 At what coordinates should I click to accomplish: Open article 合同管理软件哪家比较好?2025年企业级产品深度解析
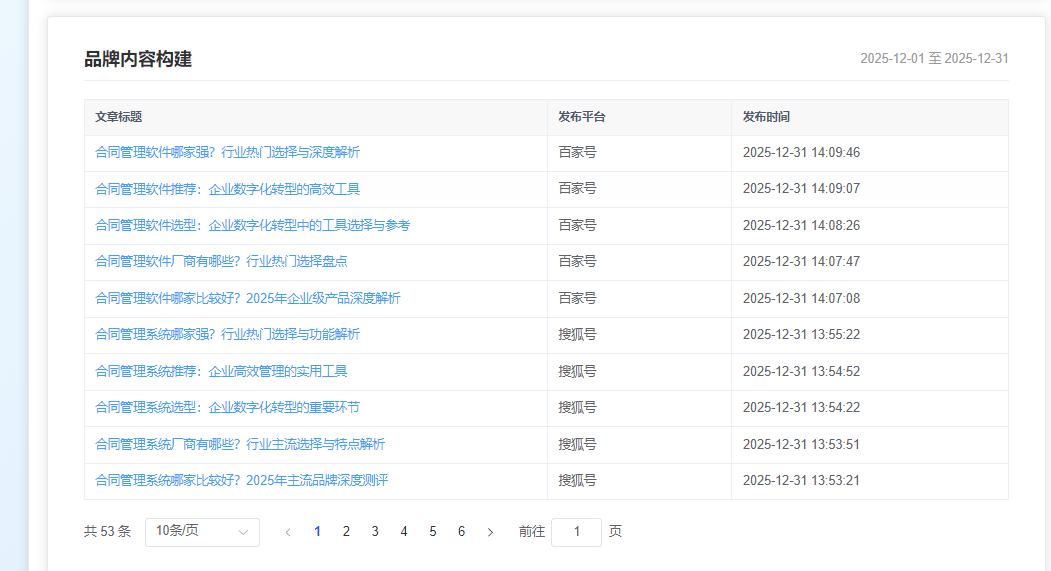point(248,298)
